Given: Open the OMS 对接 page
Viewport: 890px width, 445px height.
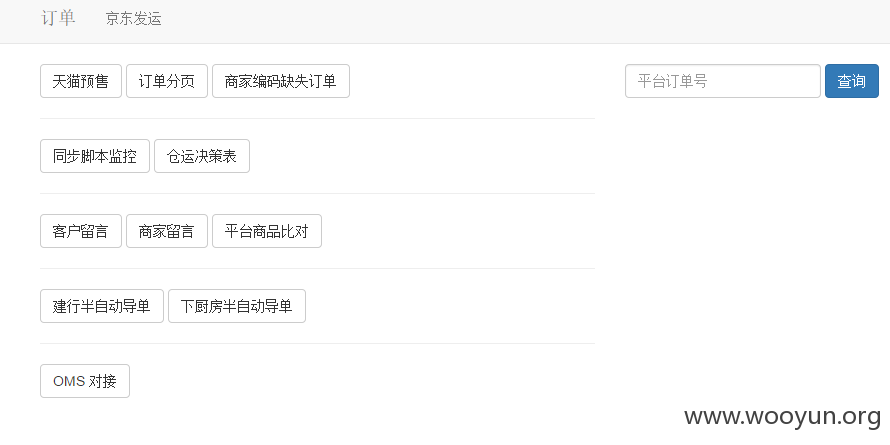Looking at the screenshot, I should tap(85, 381).
